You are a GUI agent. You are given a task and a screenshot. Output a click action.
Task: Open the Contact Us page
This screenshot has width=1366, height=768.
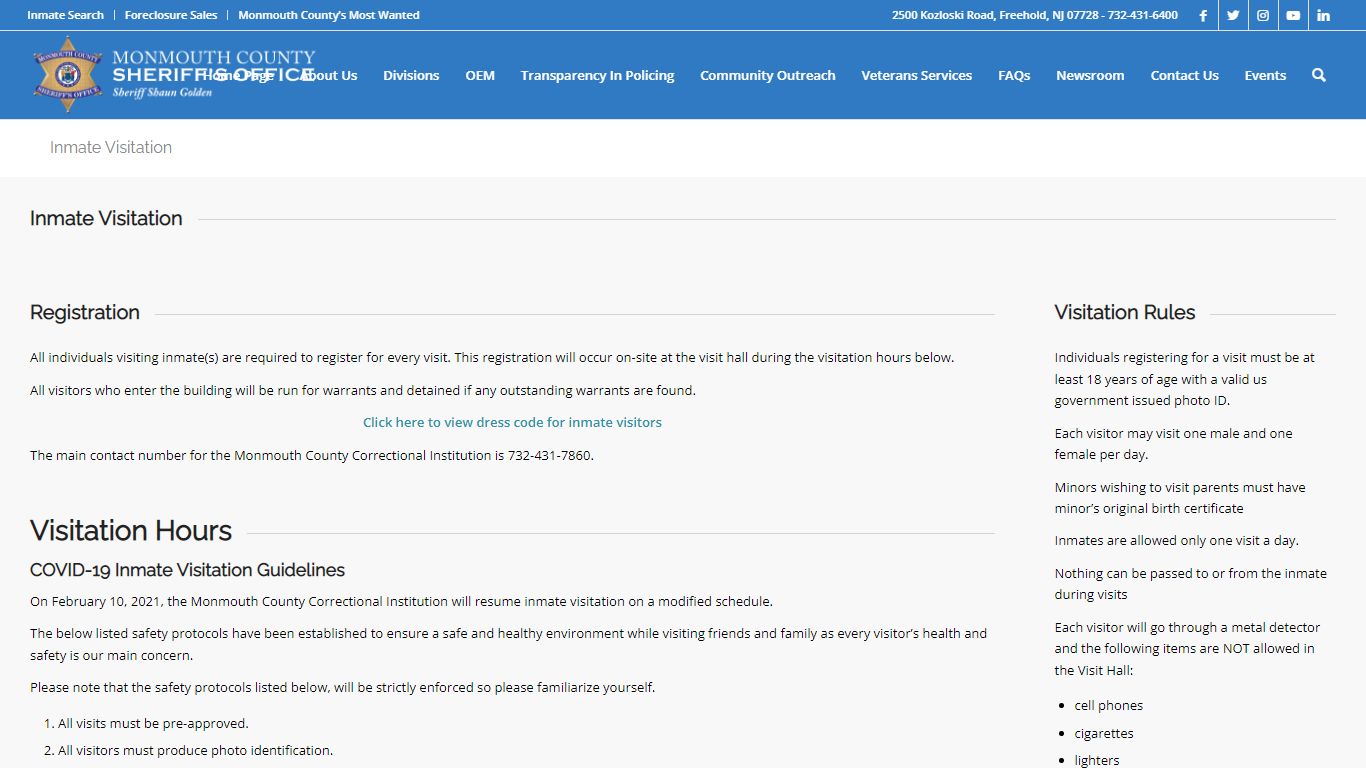pos(1184,75)
